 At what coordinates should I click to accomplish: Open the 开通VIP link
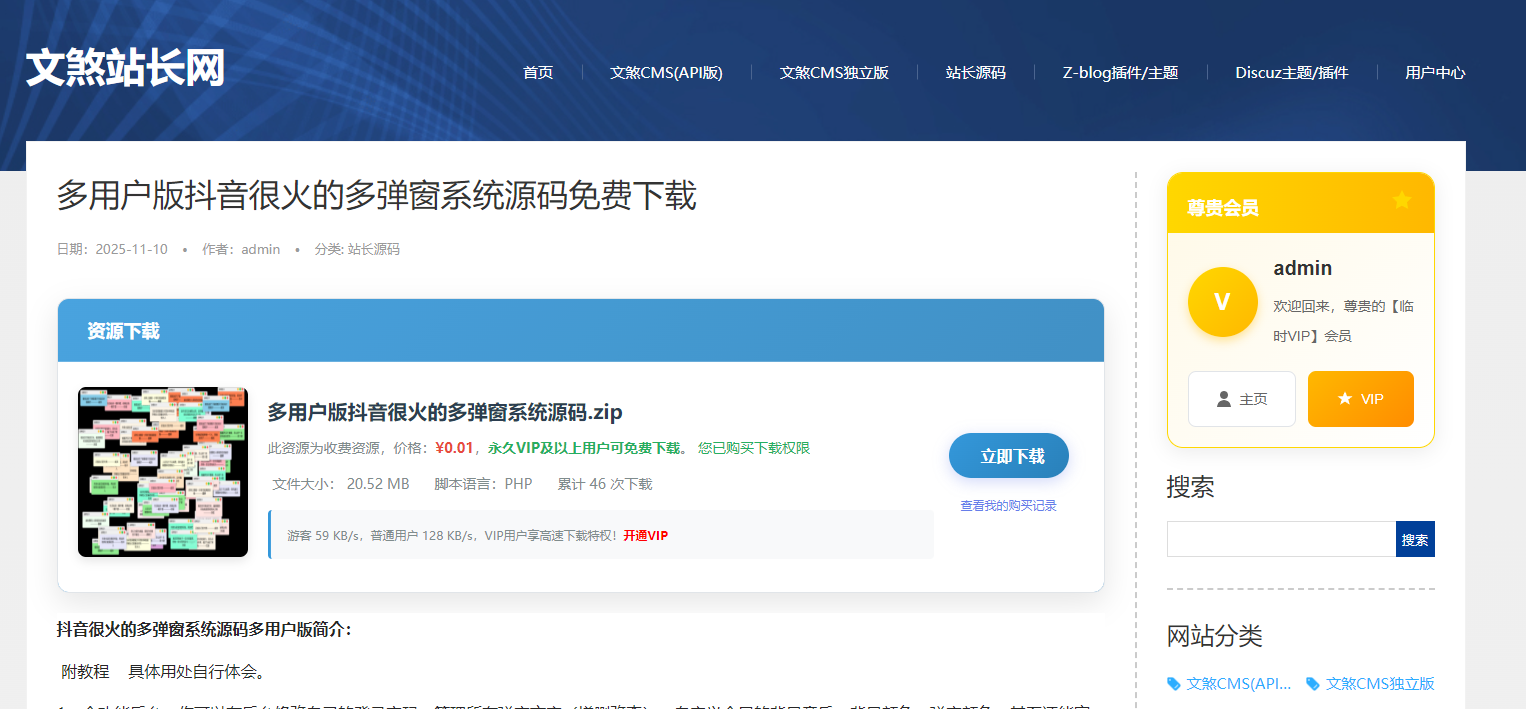(x=647, y=535)
